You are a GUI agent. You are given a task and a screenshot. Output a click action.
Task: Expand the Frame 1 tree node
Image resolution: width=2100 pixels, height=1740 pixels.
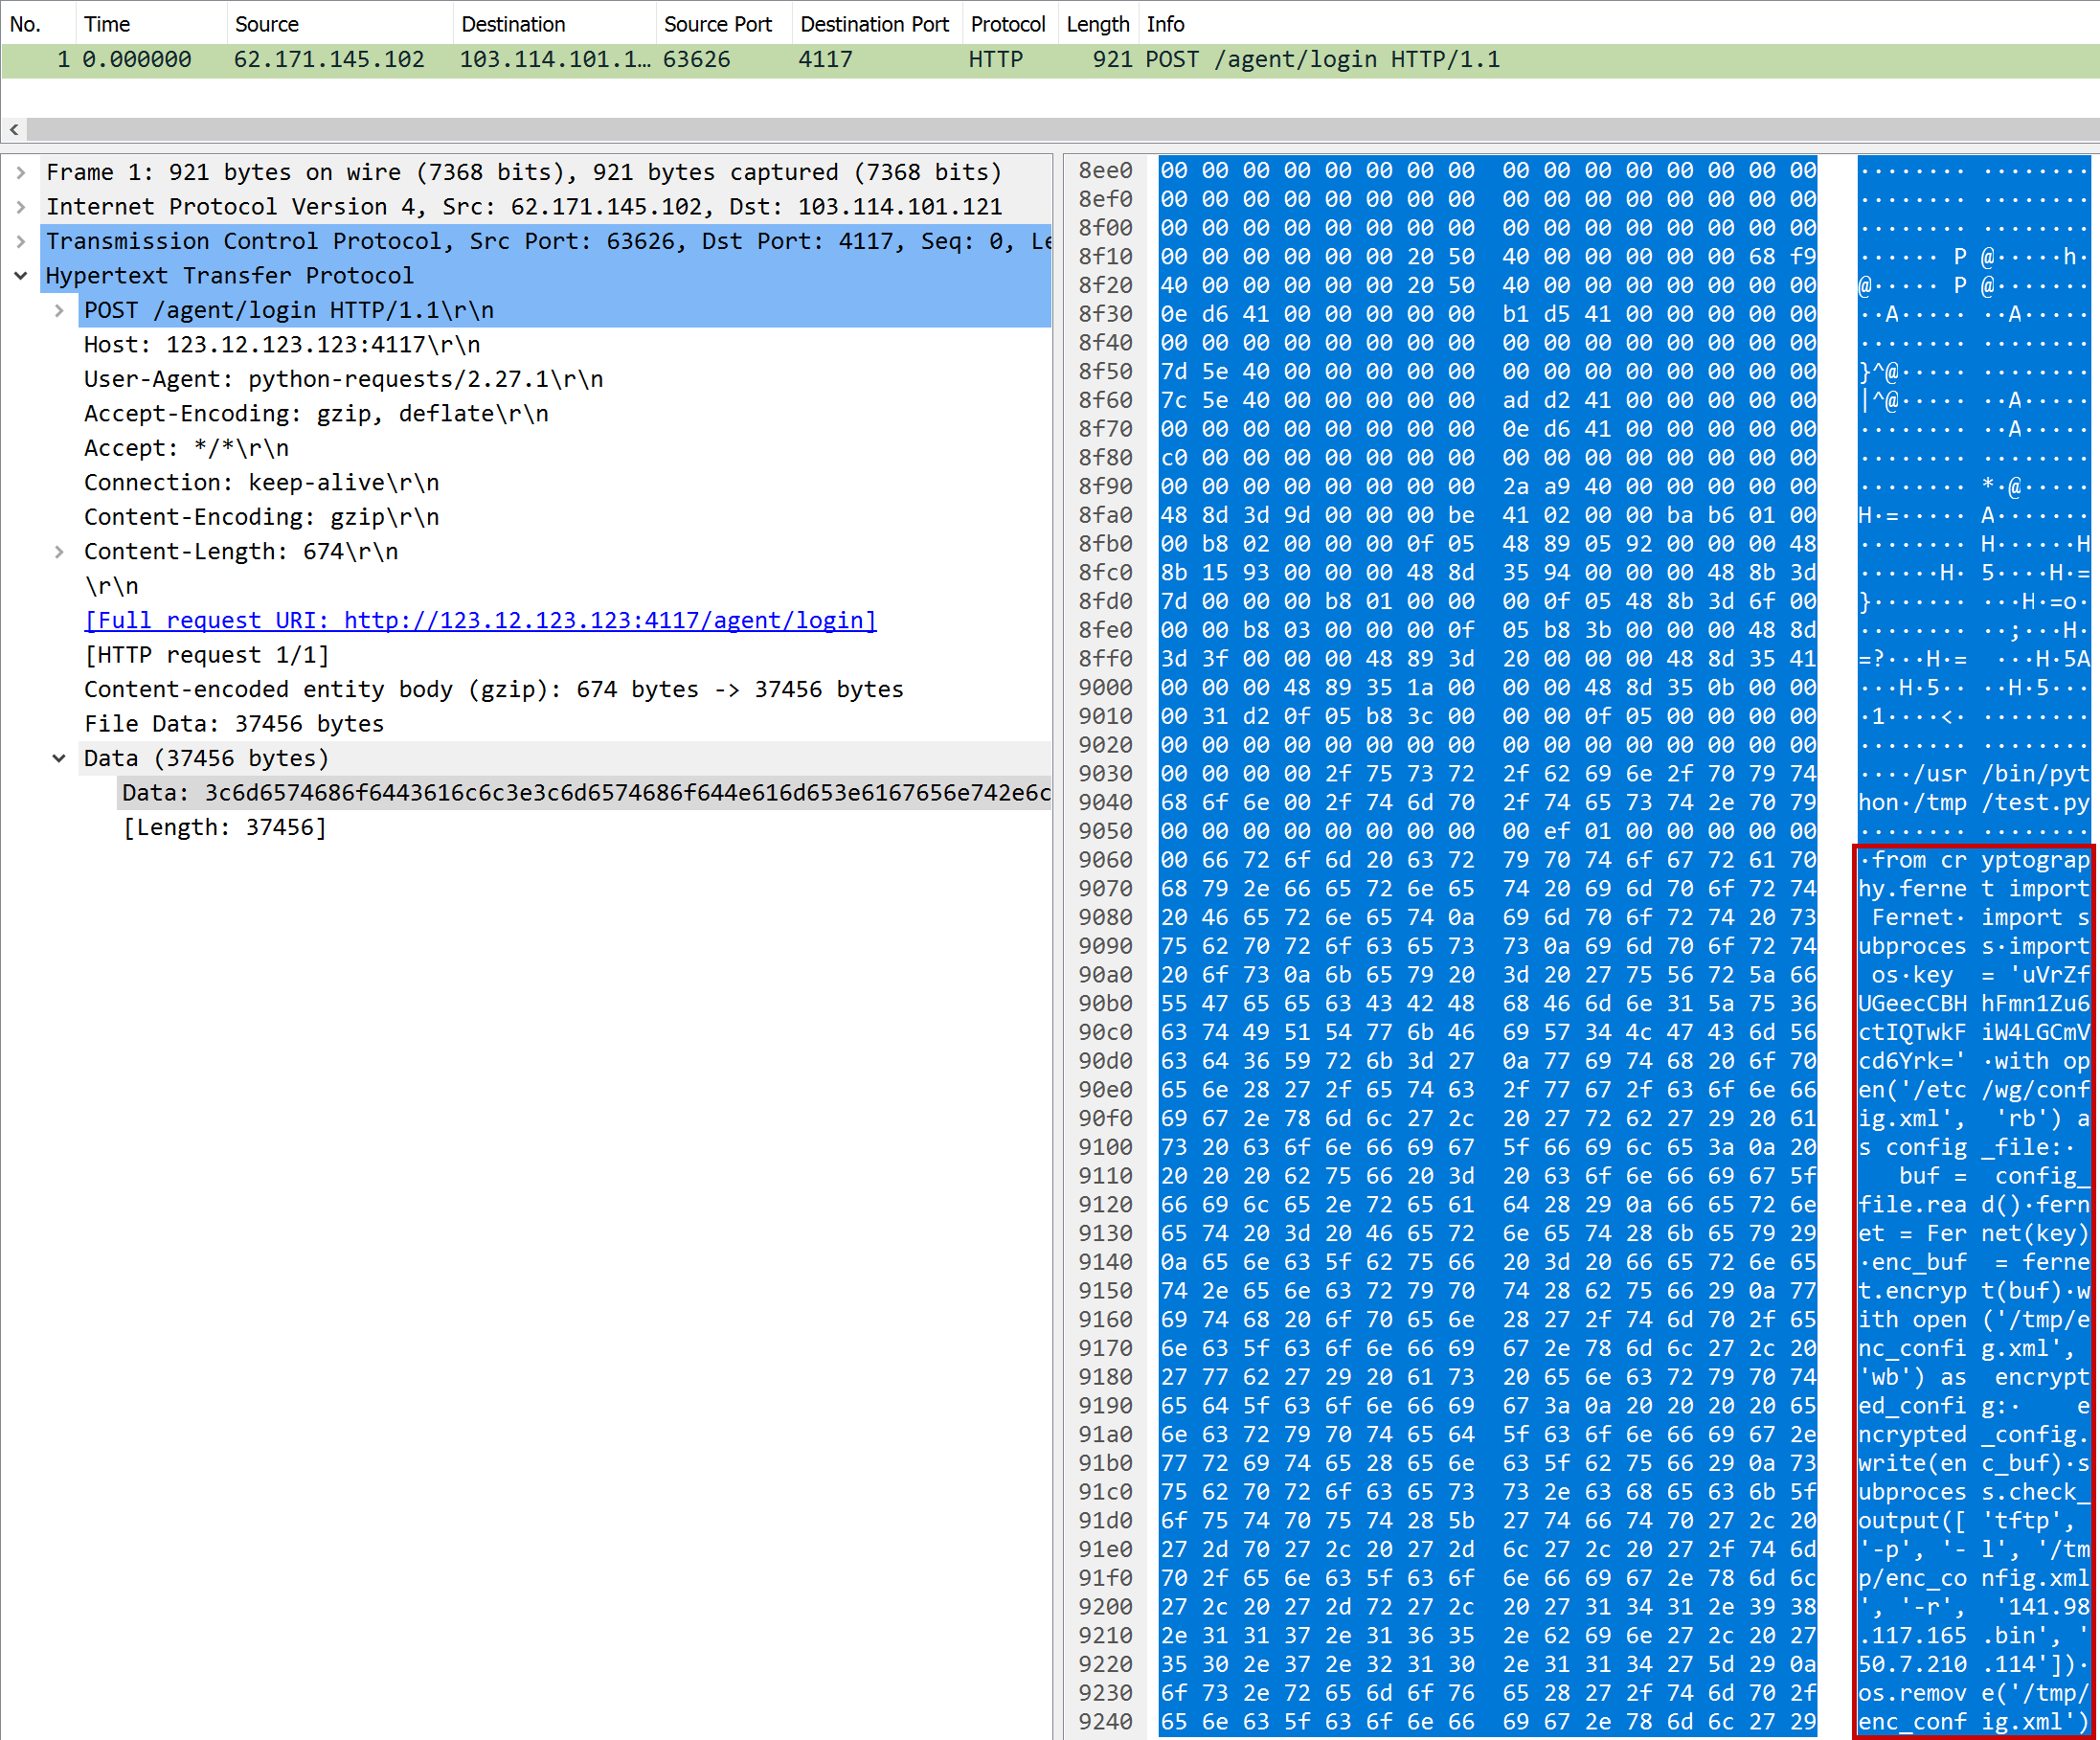coord(21,172)
